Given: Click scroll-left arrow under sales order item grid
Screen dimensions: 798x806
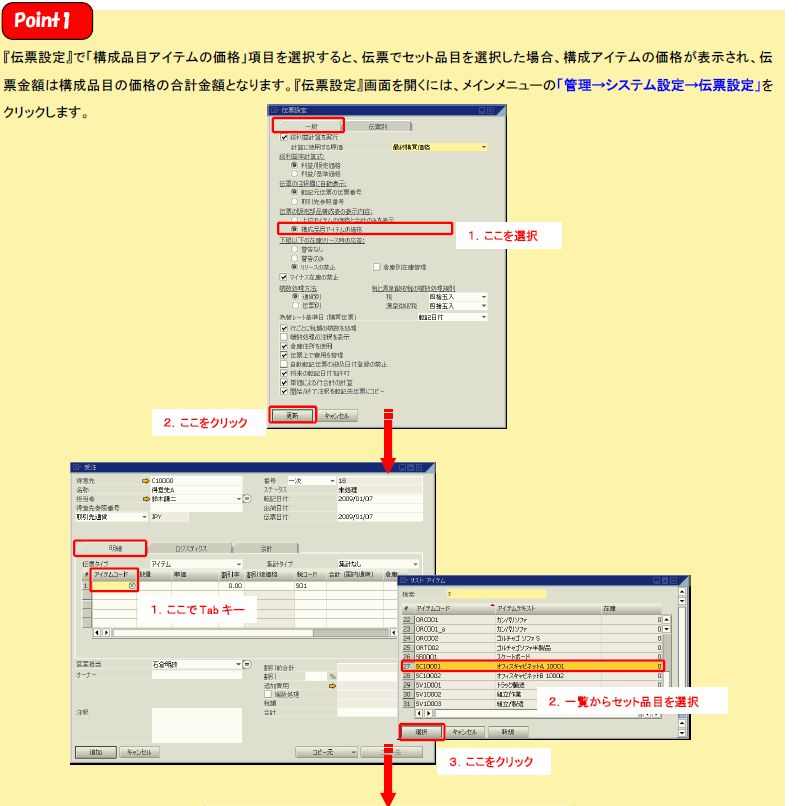Looking at the screenshot, I should pyautogui.click(x=97, y=632).
